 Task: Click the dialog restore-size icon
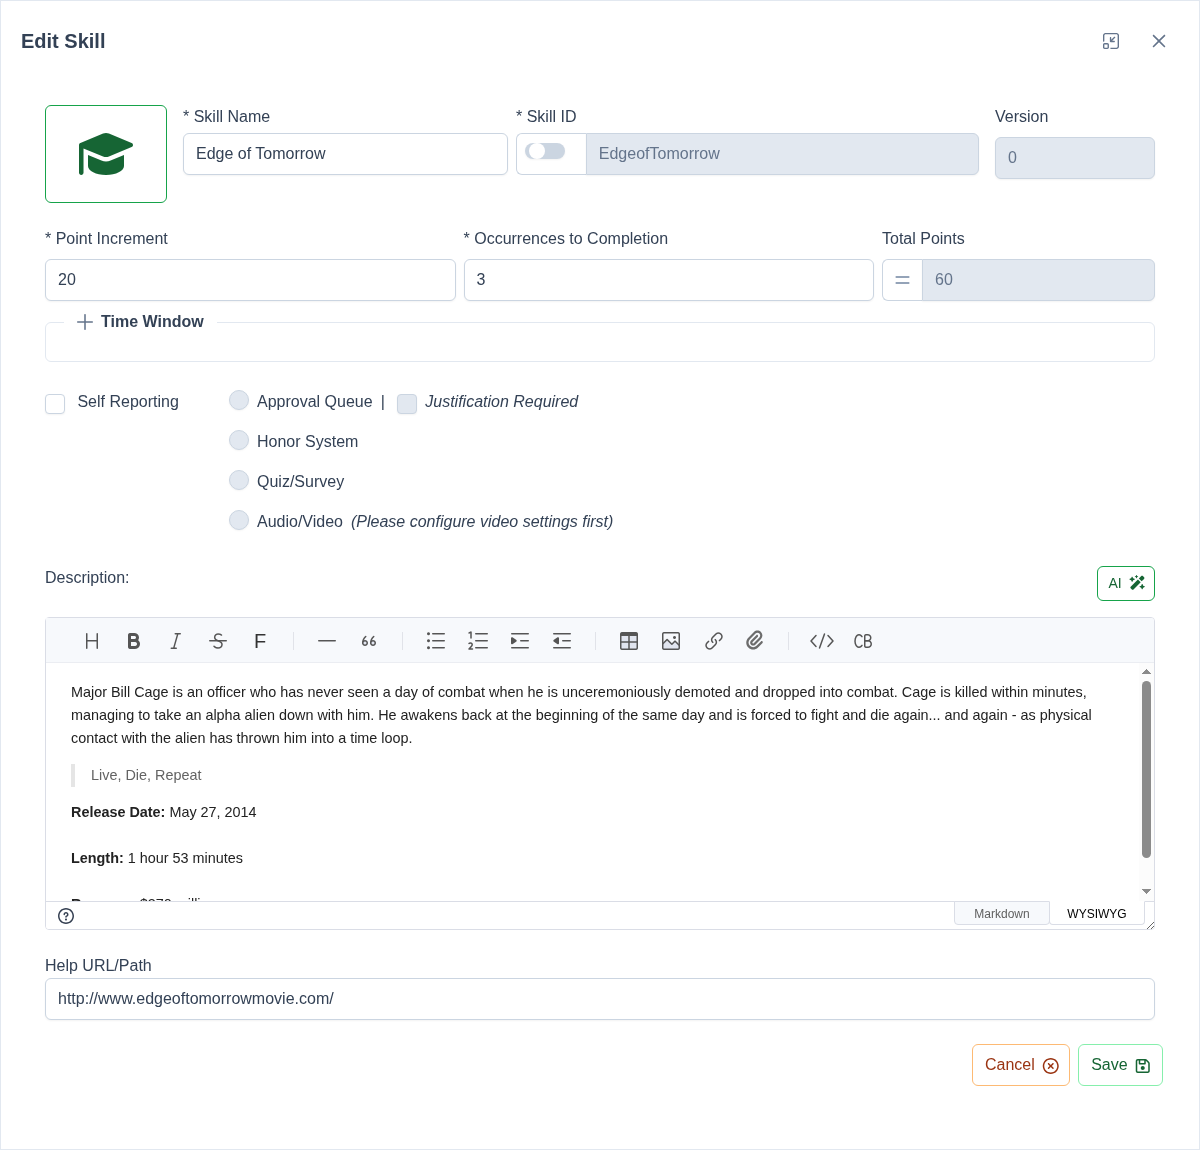point(1111,41)
